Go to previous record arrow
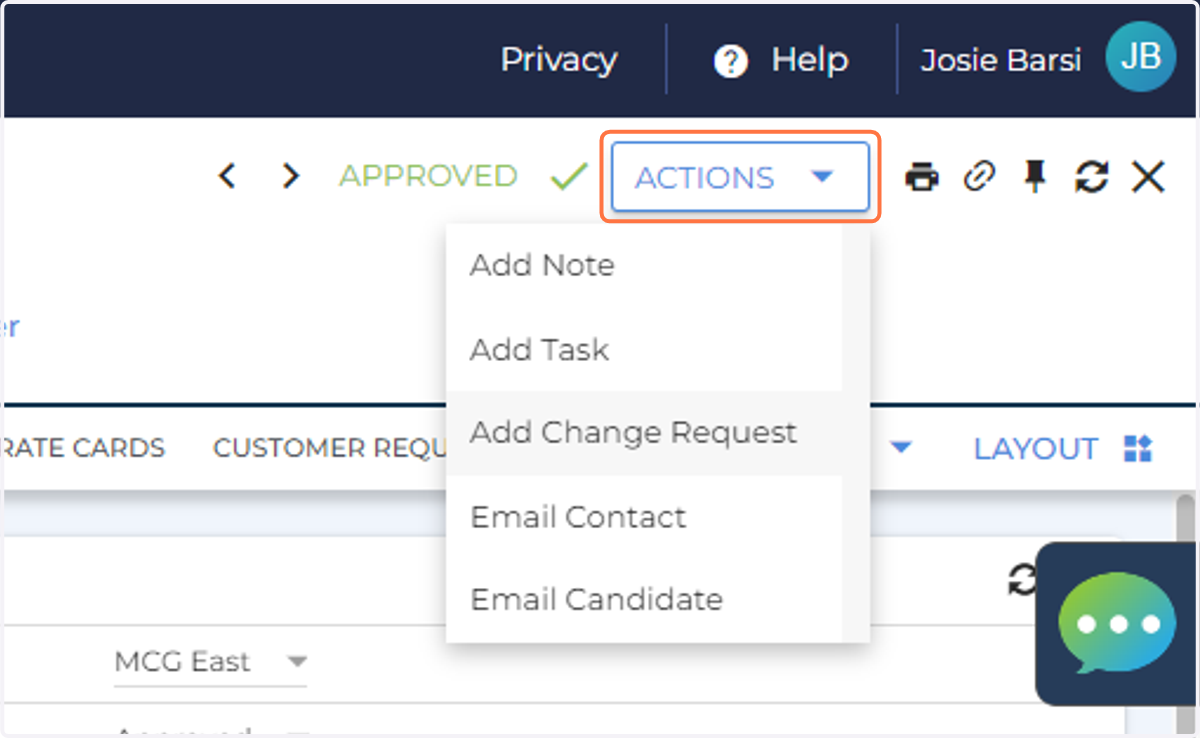Image resolution: width=1200 pixels, height=738 pixels. click(228, 177)
